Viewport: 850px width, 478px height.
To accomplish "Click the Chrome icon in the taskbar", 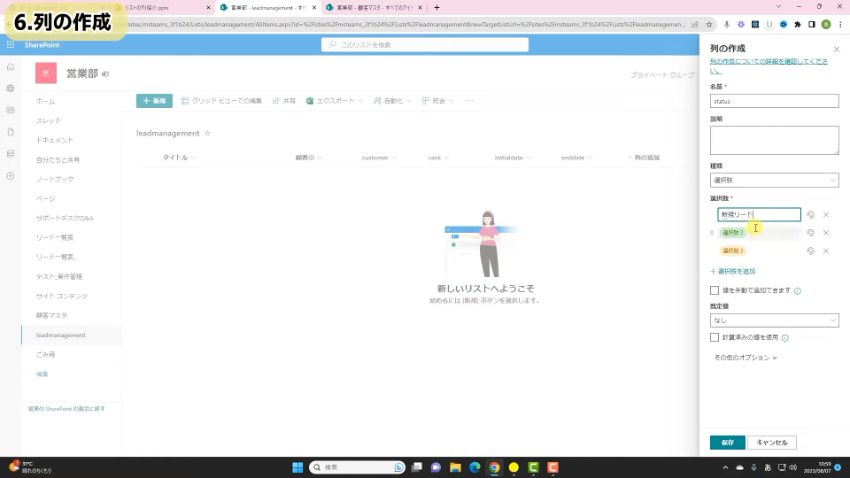I will (x=494, y=467).
